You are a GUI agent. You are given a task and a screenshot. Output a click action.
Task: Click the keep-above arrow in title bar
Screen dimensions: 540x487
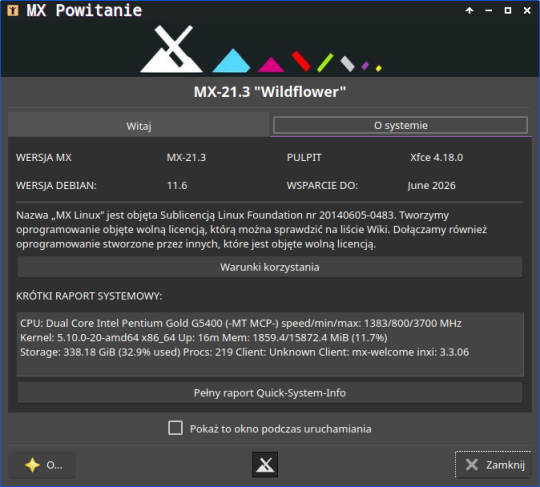[469, 11]
